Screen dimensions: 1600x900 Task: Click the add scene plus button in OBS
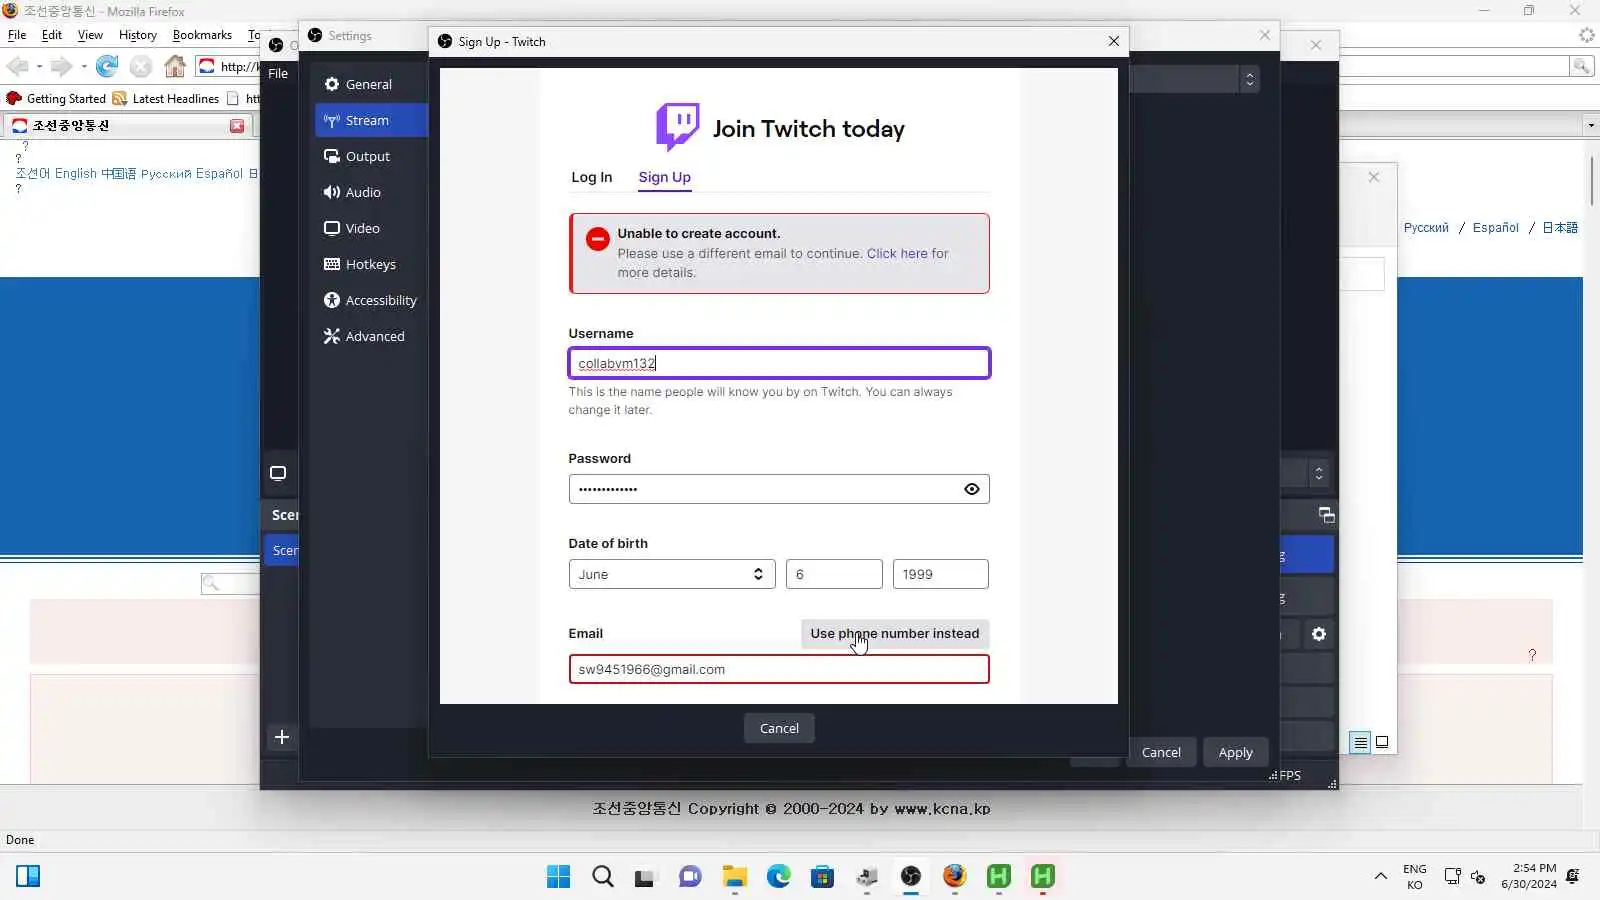(282, 737)
